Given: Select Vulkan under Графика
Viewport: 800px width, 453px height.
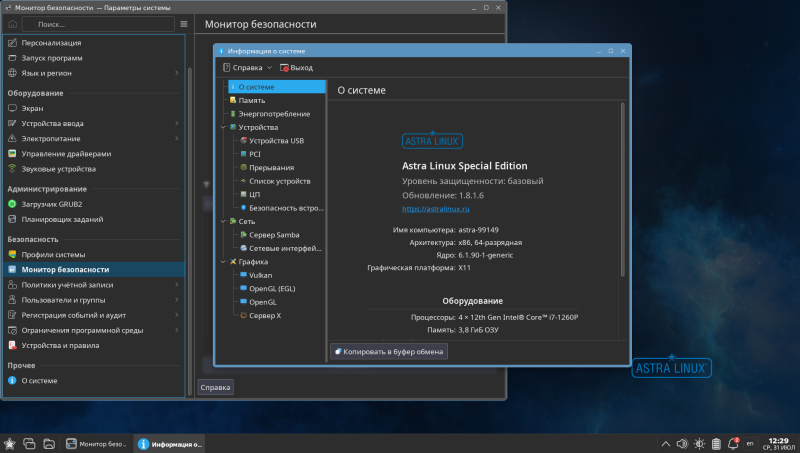Looking at the screenshot, I should tap(260, 275).
